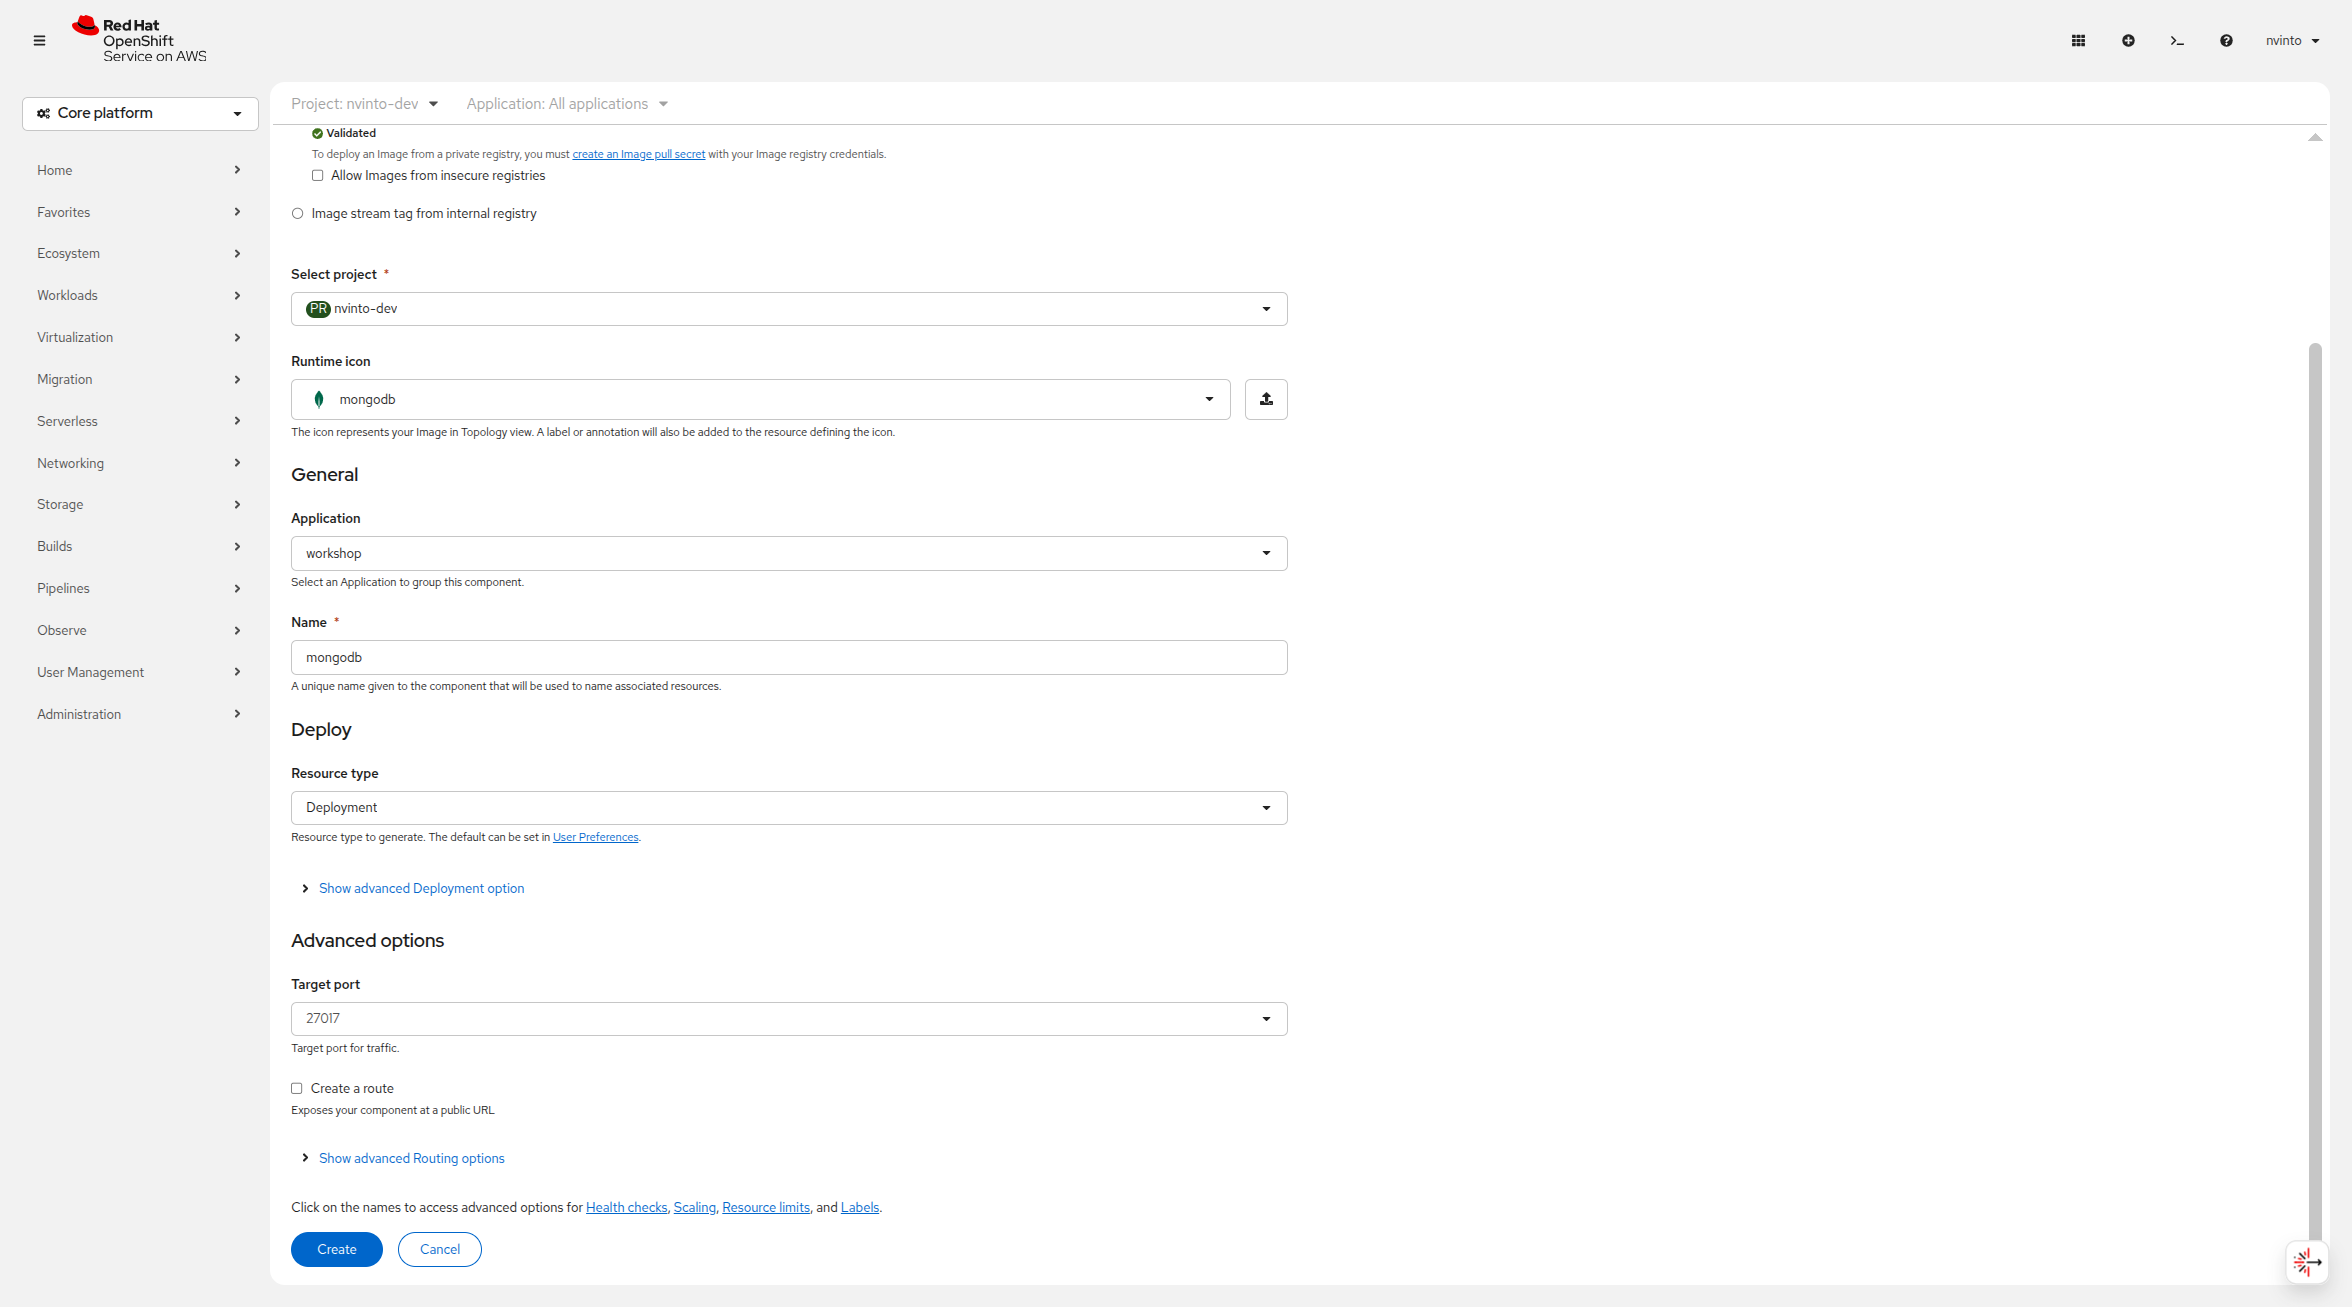2352x1307 pixels.
Task: Expand the Administration navigation section
Action: click(x=140, y=714)
